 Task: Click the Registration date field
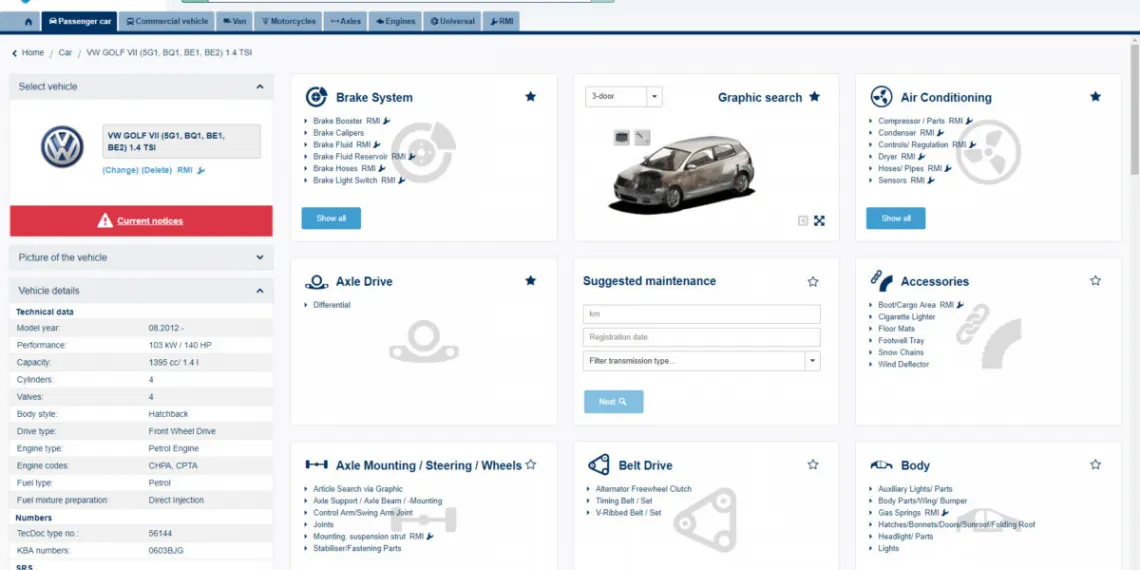pyautogui.click(x=702, y=337)
